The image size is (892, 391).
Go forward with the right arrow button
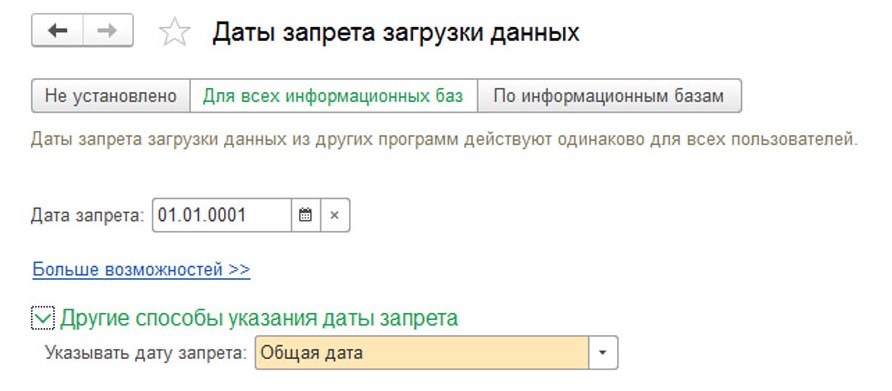tap(108, 31)
